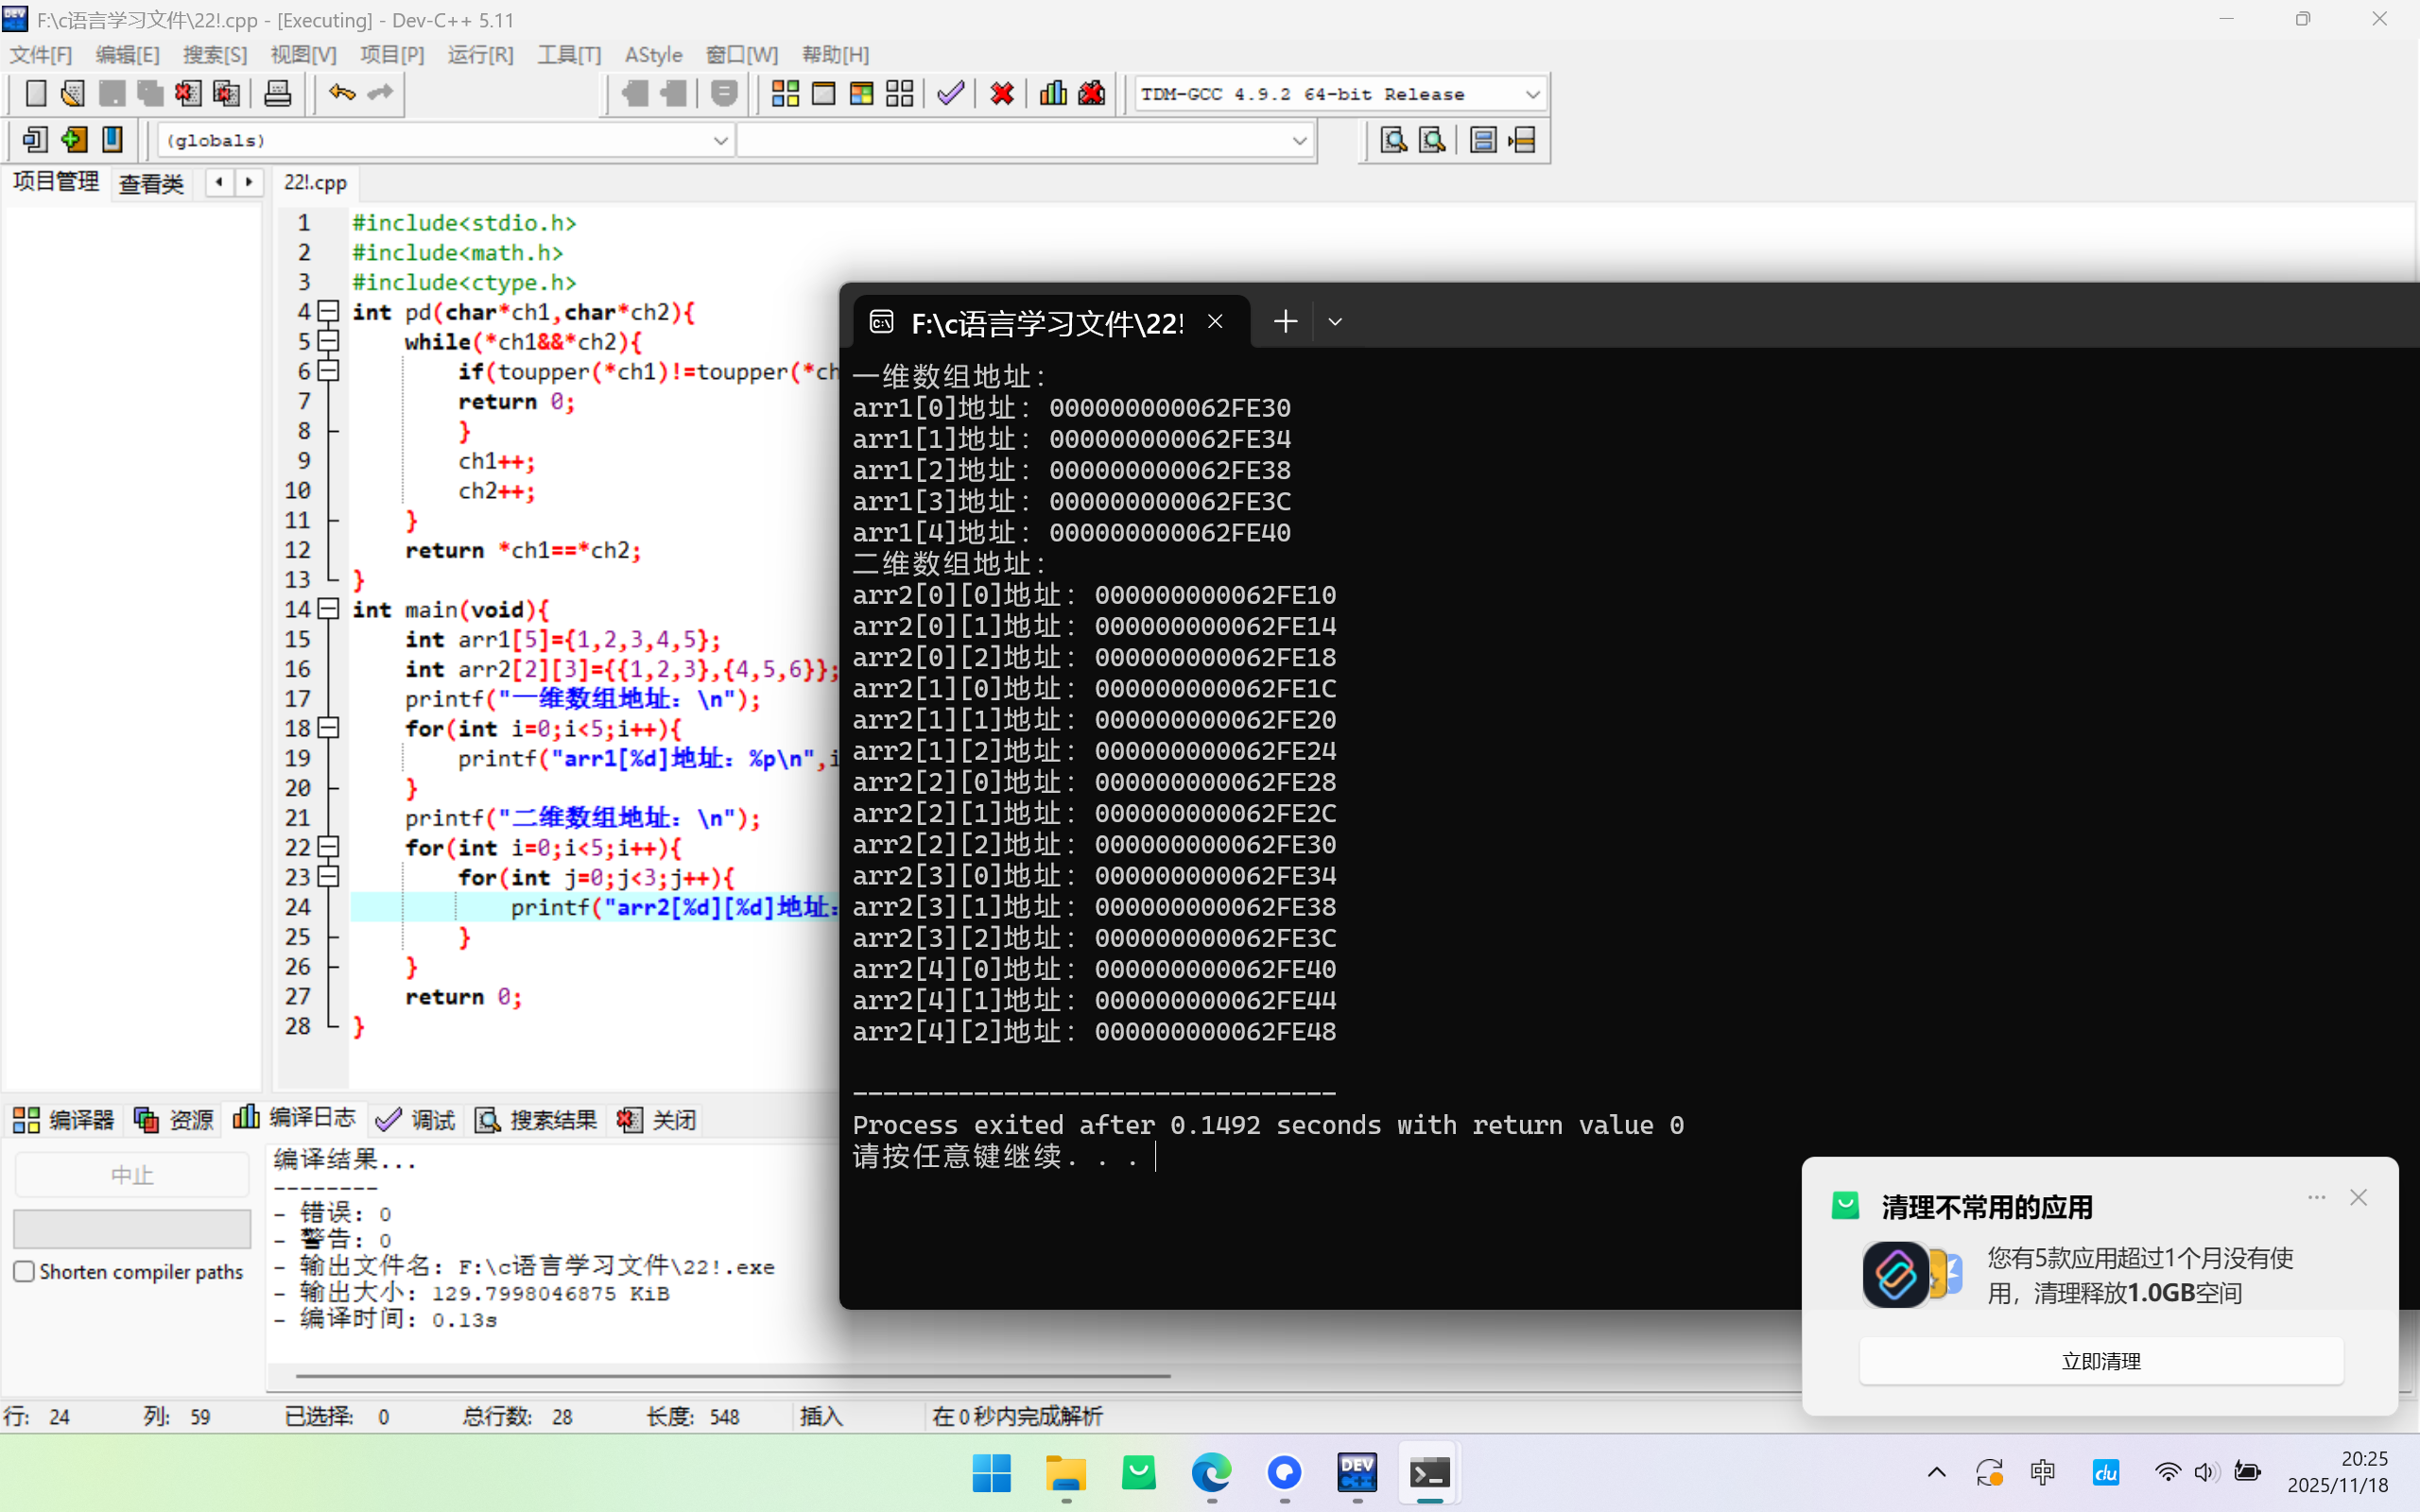
Task: Expand the (globals) scope dropdown
Action: click(x=720, y=141)
